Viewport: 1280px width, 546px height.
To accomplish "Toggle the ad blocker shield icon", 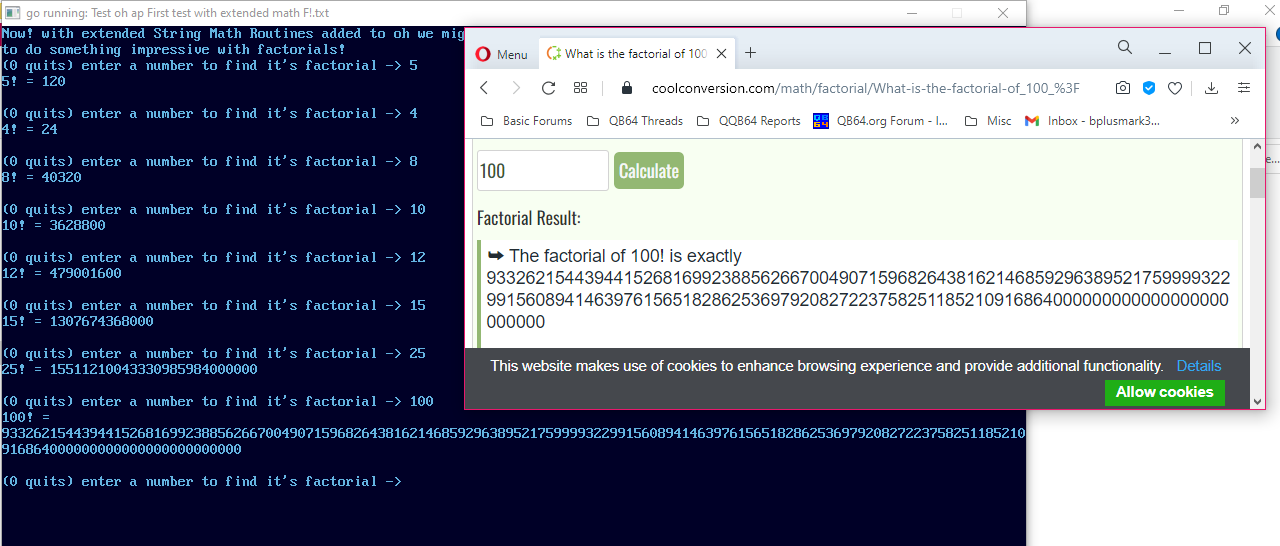I will (x=1149, y=88).
